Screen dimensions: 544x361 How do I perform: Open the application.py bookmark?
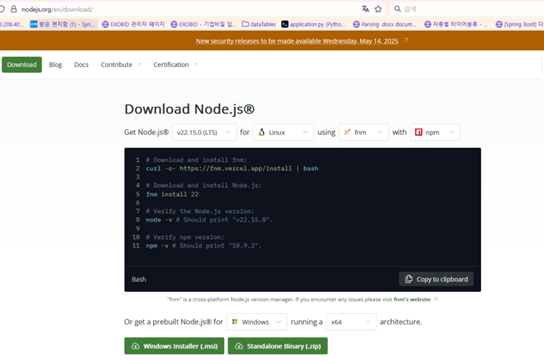coord(313,24)
